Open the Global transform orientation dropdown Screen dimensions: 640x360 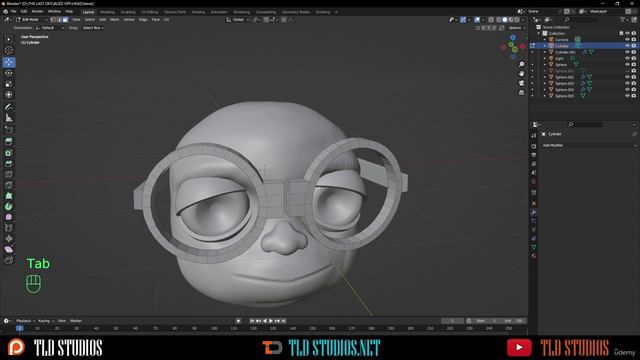(238, 20)
